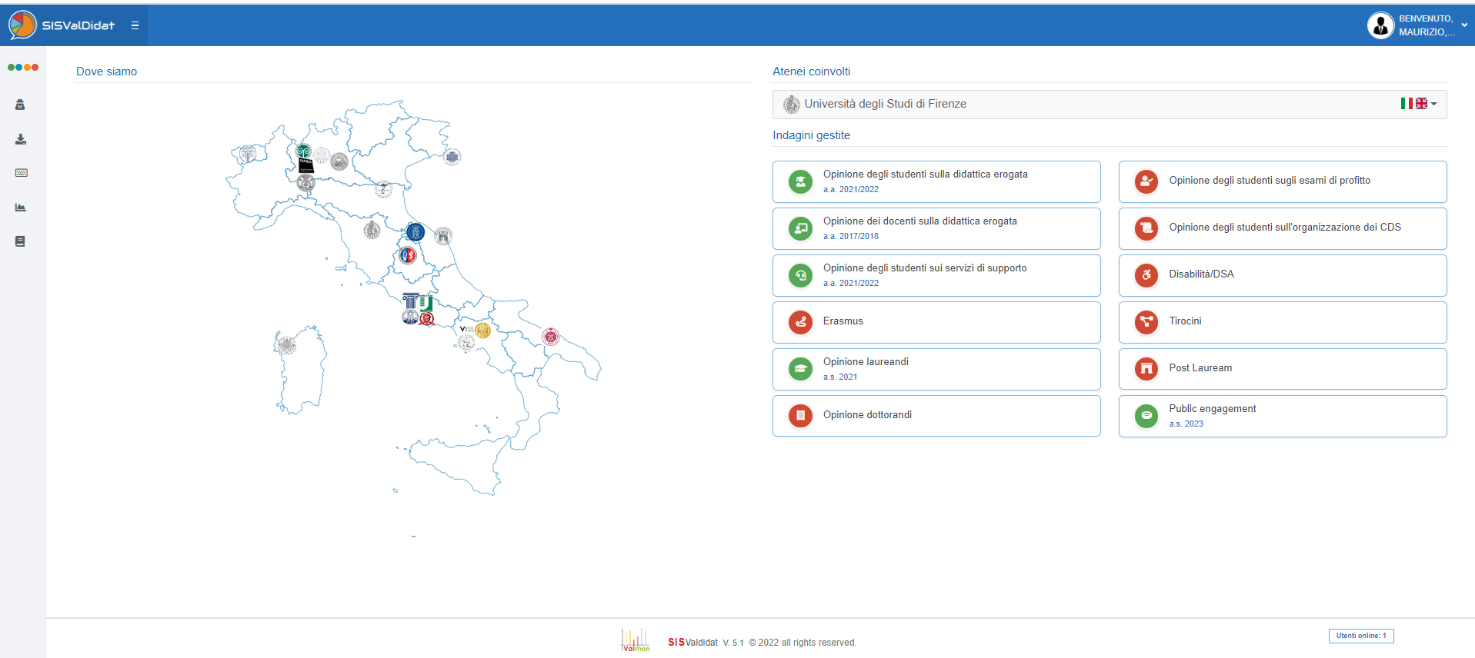The width and height of the screenshot is (1475, 658).
Task: Click the Dove siamo heading
Action: [x=107, y=71]
